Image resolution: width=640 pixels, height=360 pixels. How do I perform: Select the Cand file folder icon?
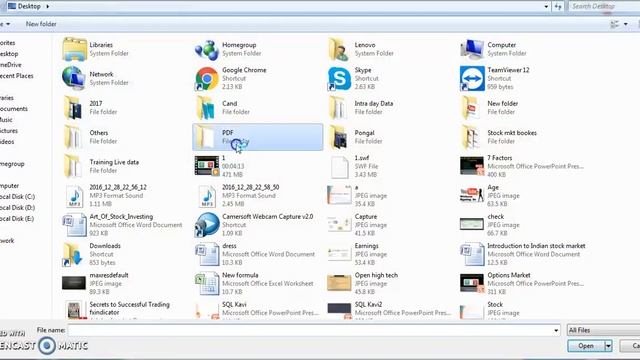[206, 108]
